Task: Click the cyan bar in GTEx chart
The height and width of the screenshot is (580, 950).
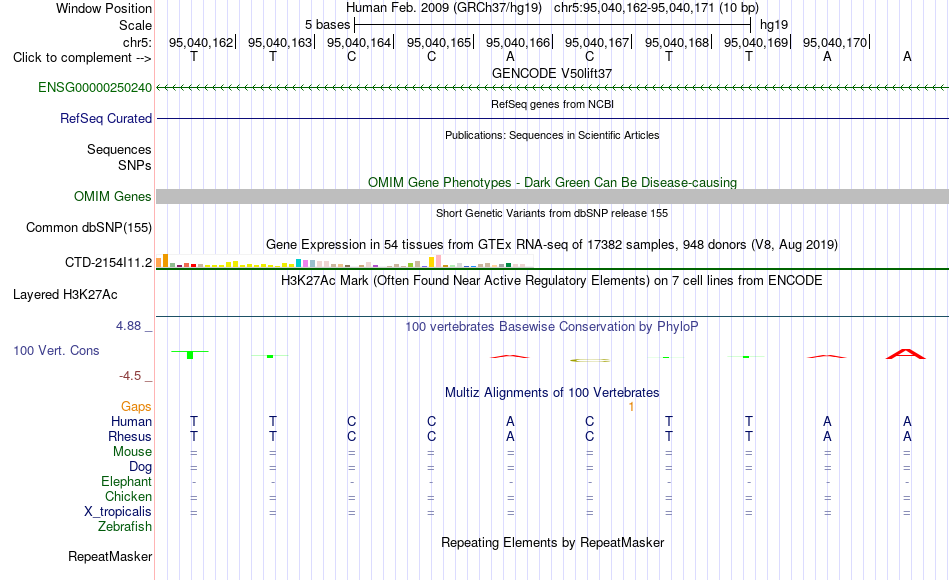Action: (x=298, y=263)
